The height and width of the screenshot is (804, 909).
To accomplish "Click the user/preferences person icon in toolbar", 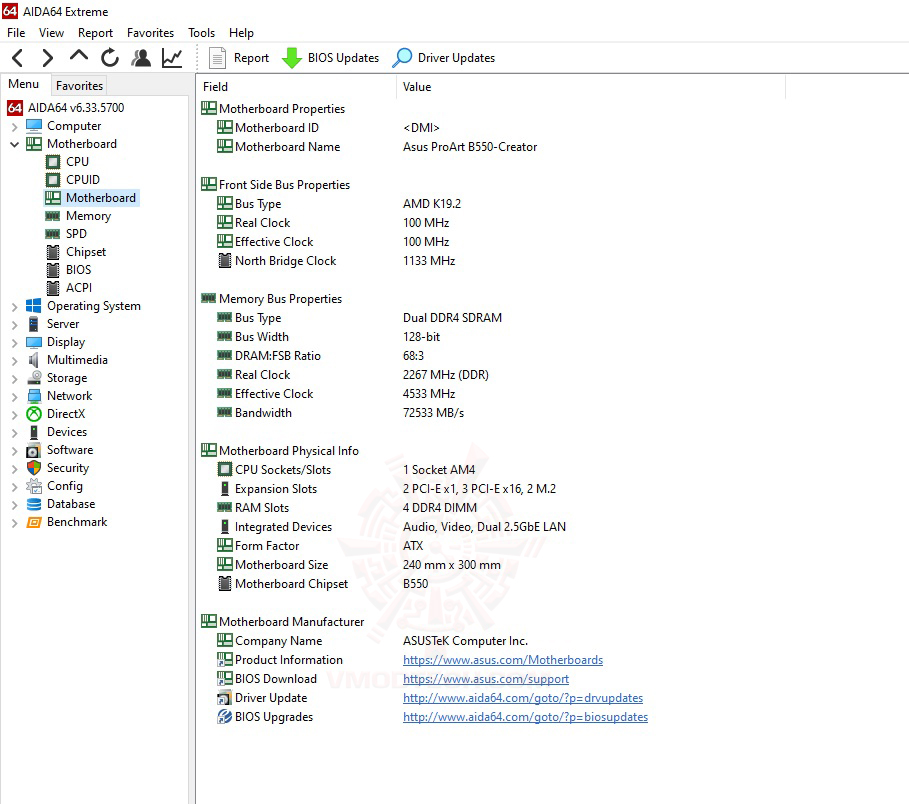I will click(141, 57).
